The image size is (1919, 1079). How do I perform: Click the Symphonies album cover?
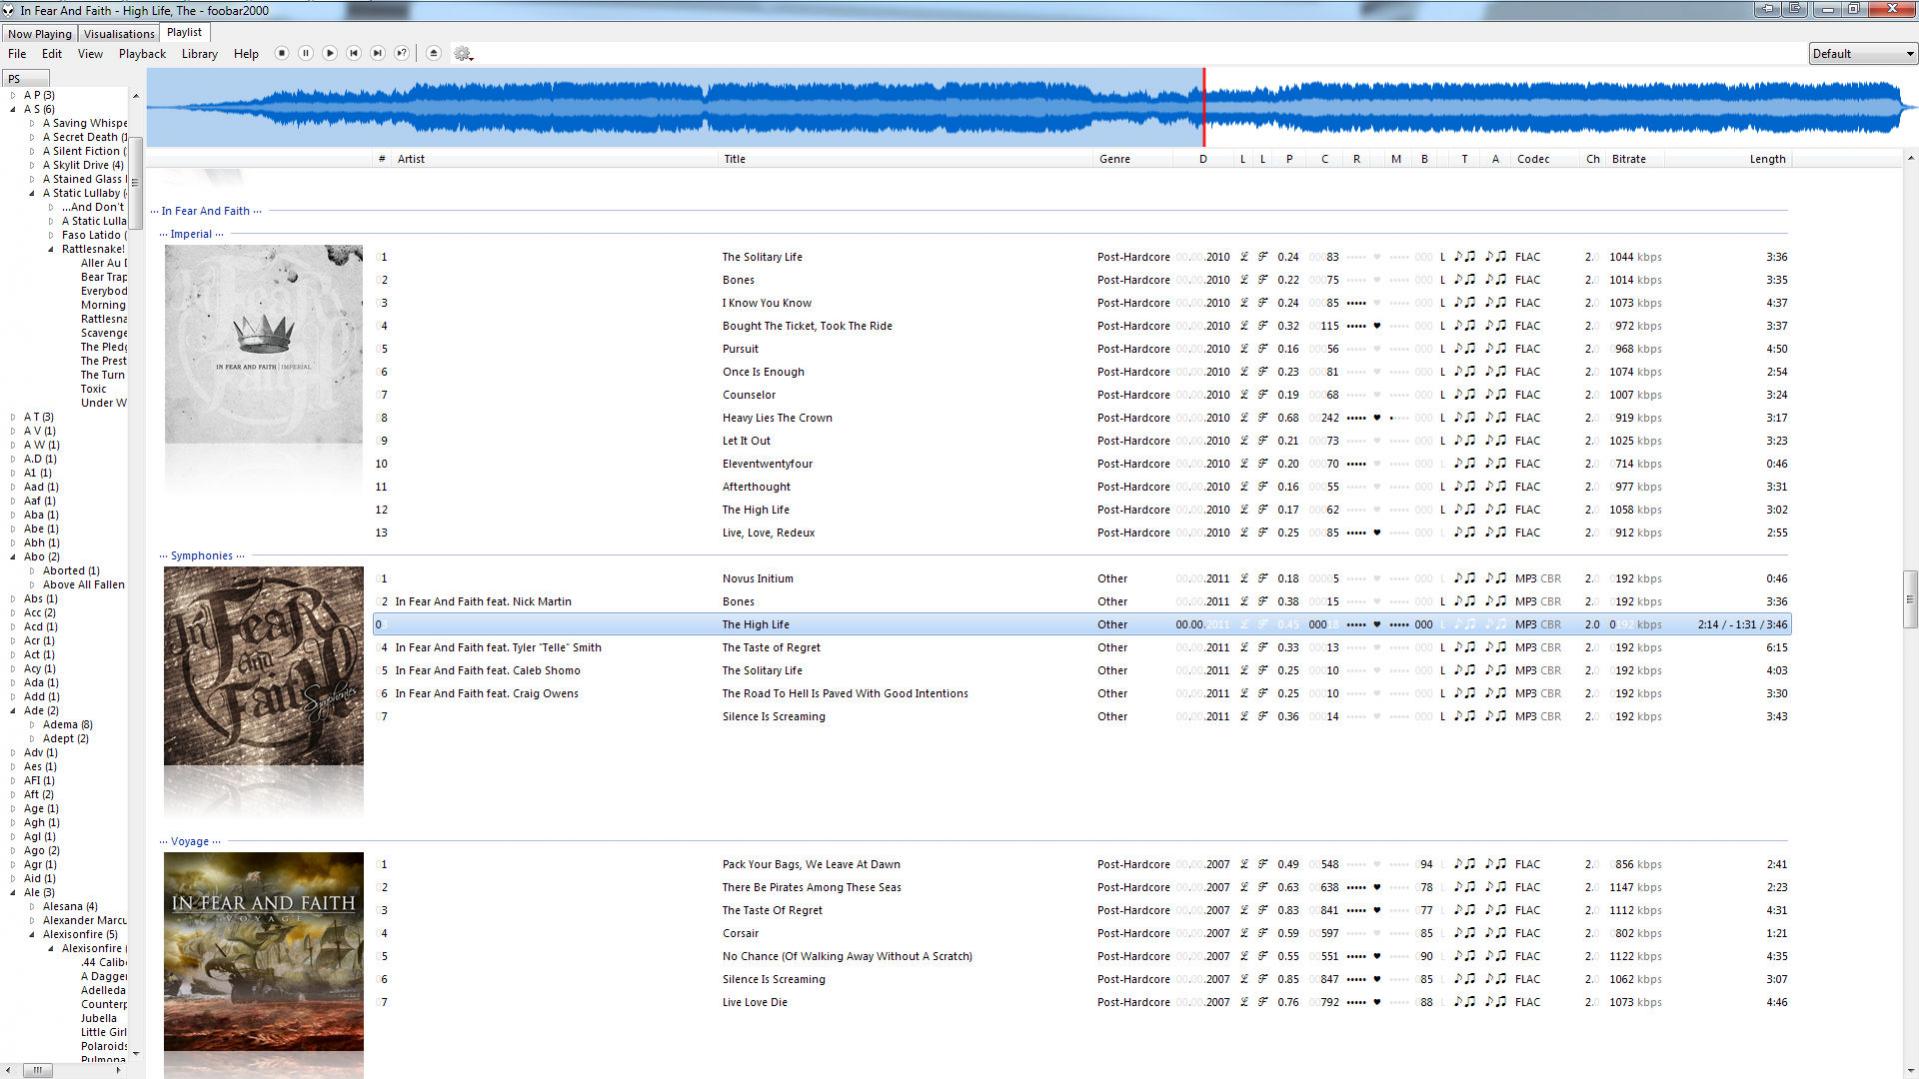(264, 666)
